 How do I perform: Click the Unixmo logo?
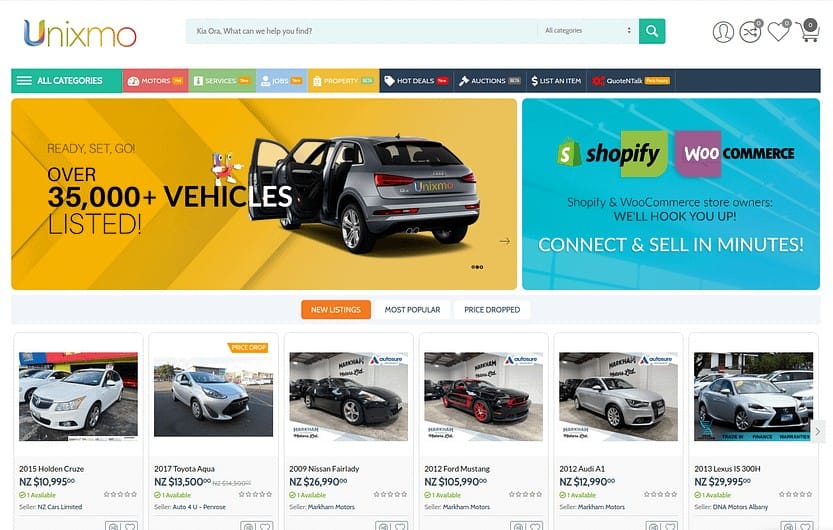click(x=80, y=33)
